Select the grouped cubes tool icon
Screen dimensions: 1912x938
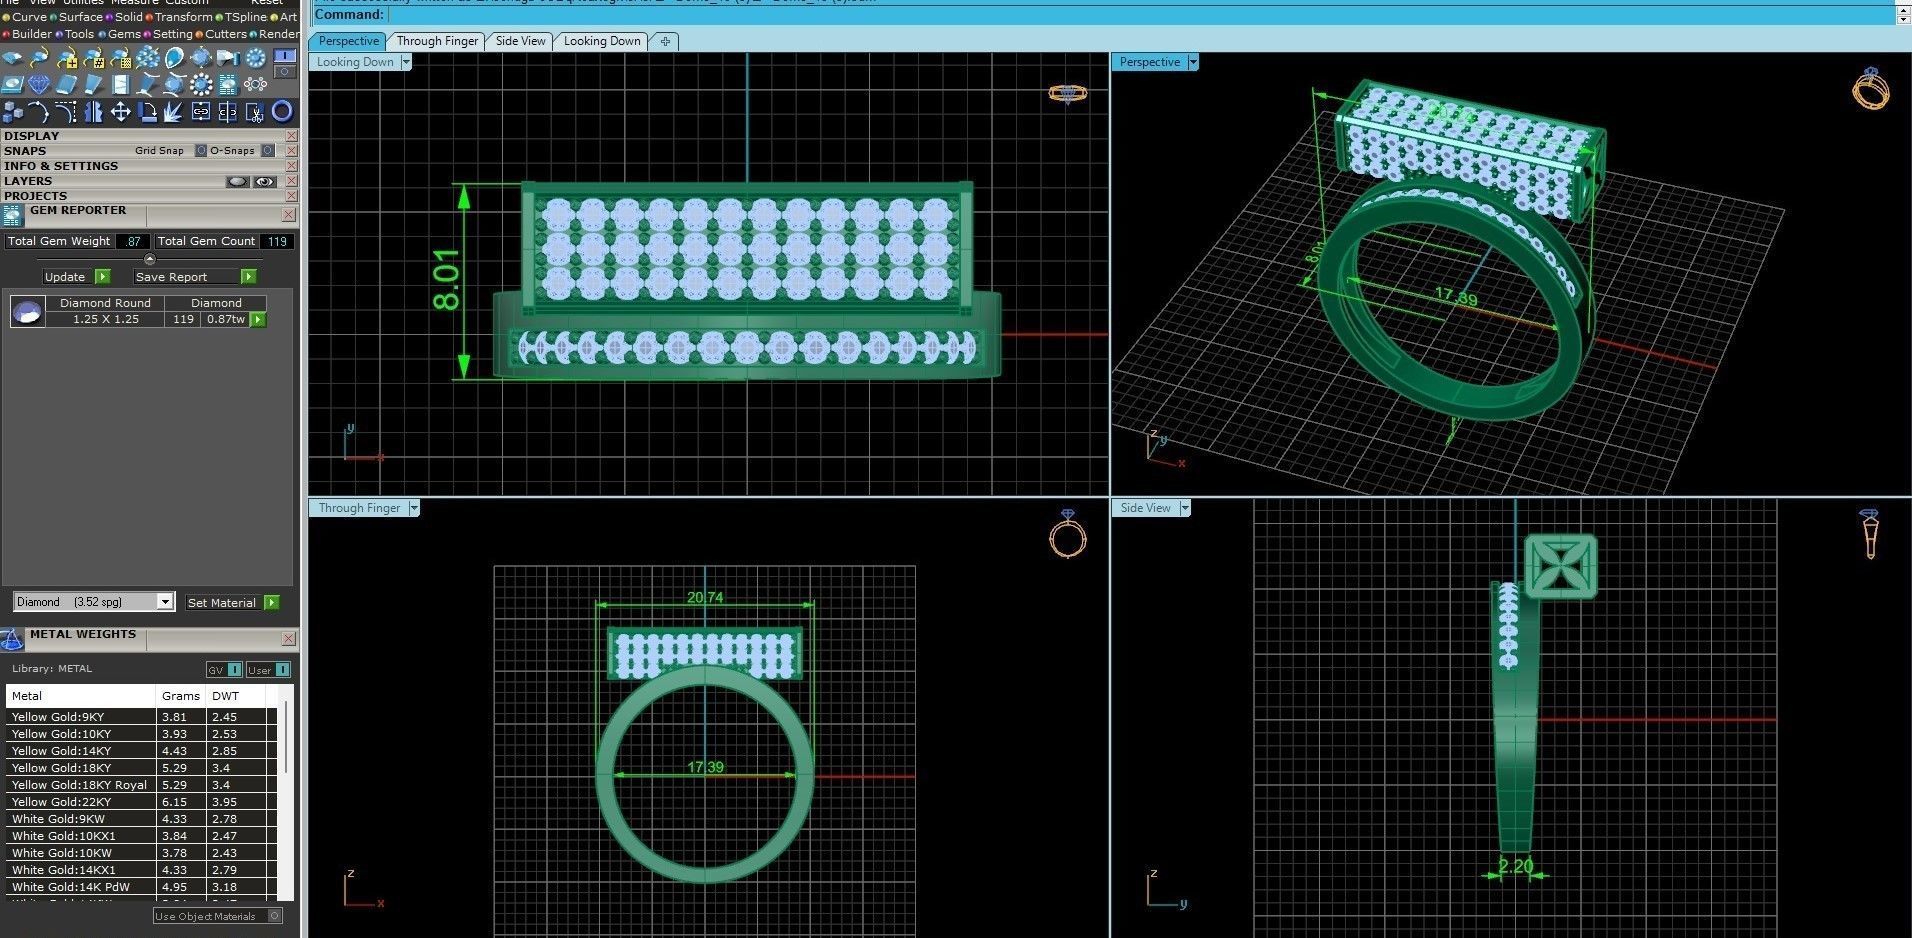coord(13,111)
